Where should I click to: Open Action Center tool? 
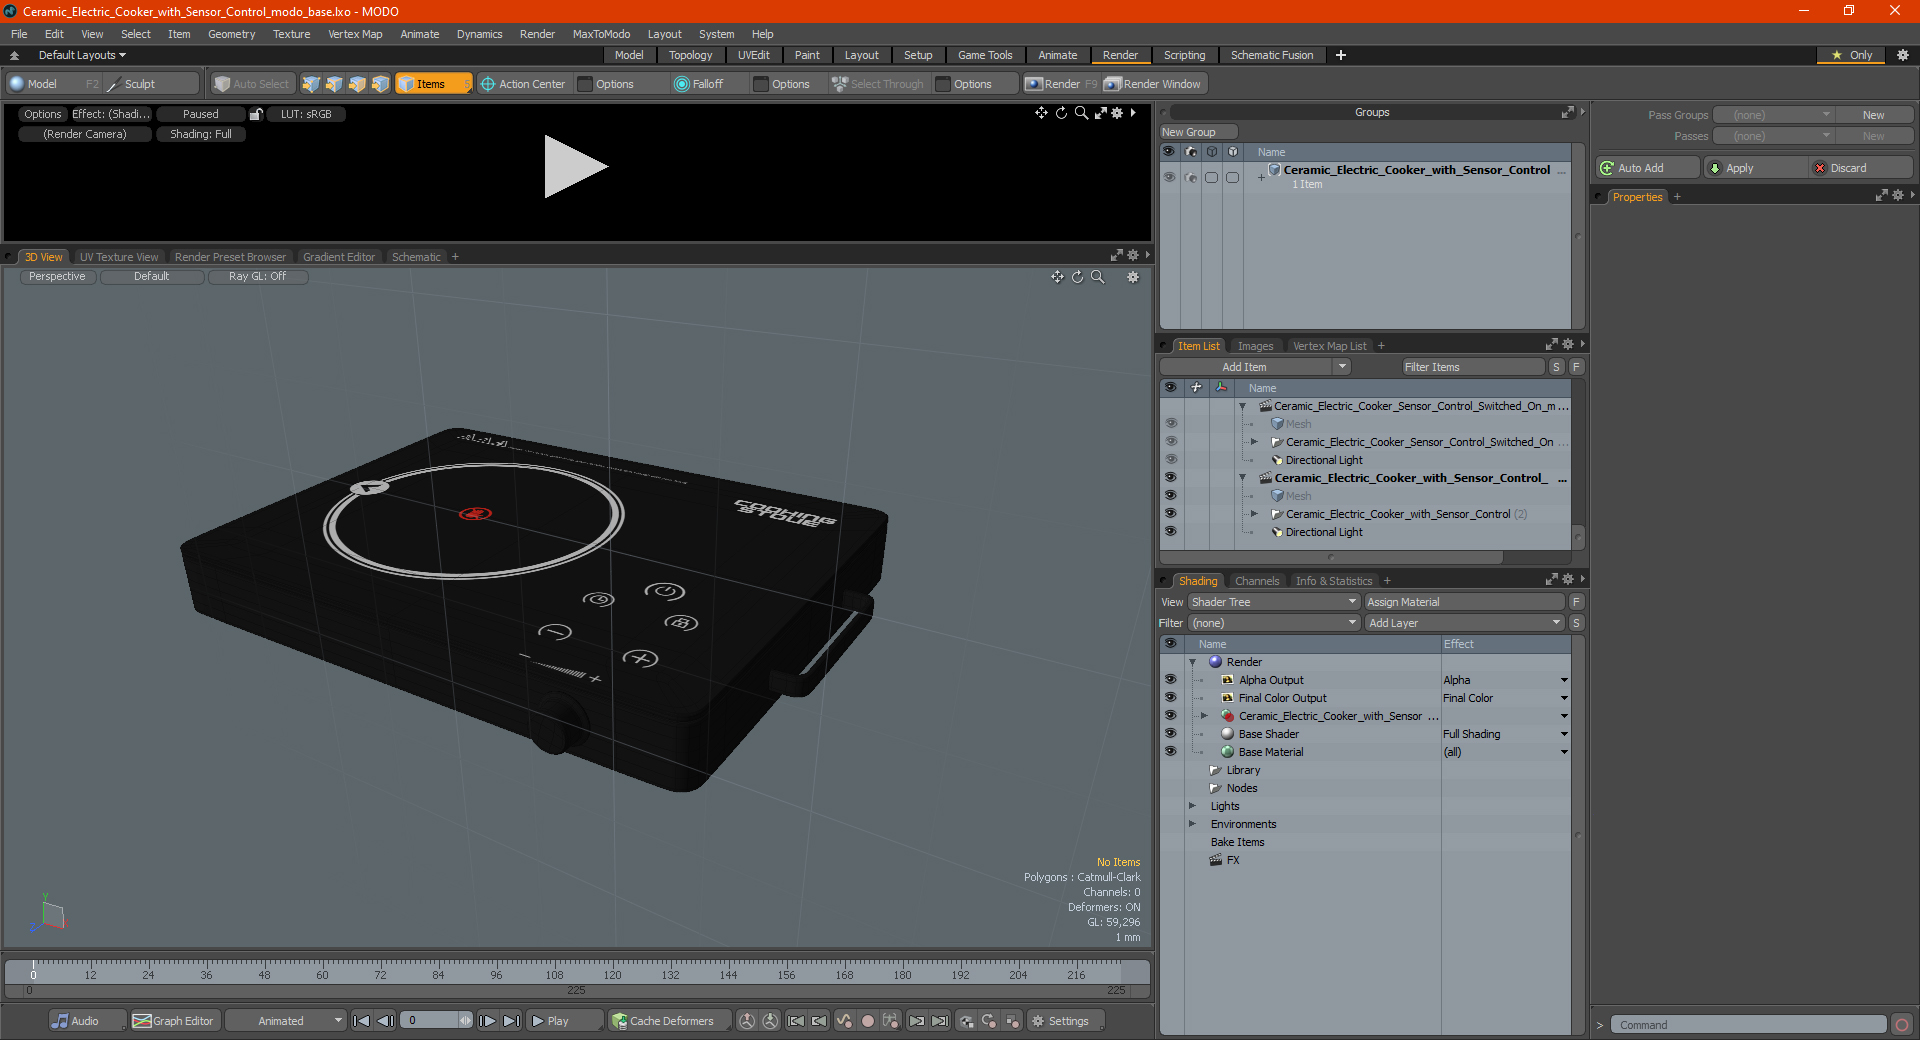pyautogui.click(x=522, y=84)
